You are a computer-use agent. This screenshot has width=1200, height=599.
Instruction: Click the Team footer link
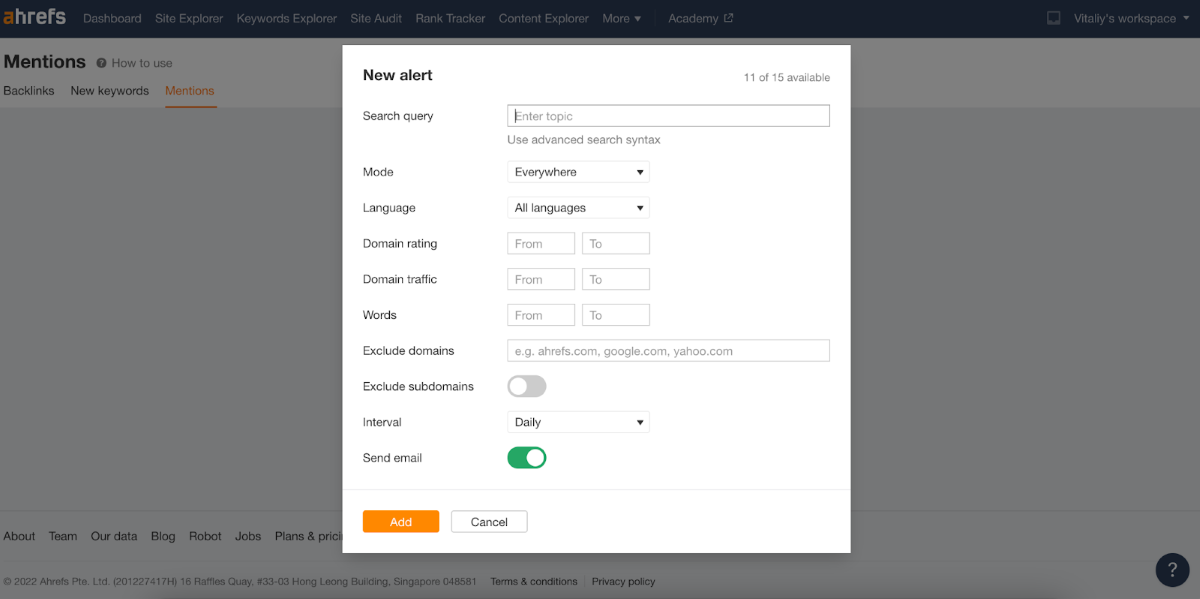pos(63,536)
